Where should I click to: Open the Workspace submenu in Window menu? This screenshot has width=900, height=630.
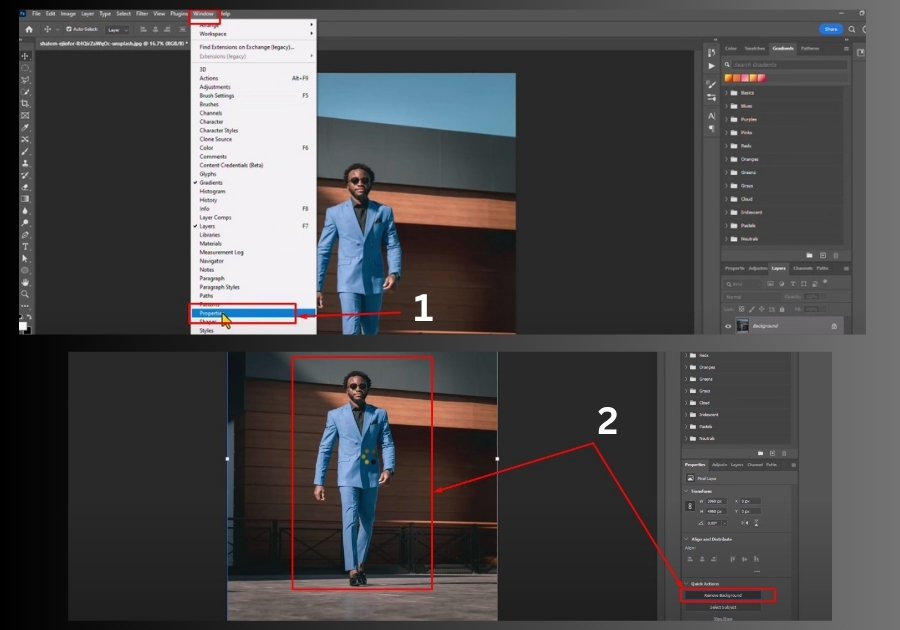pos(253,34)
